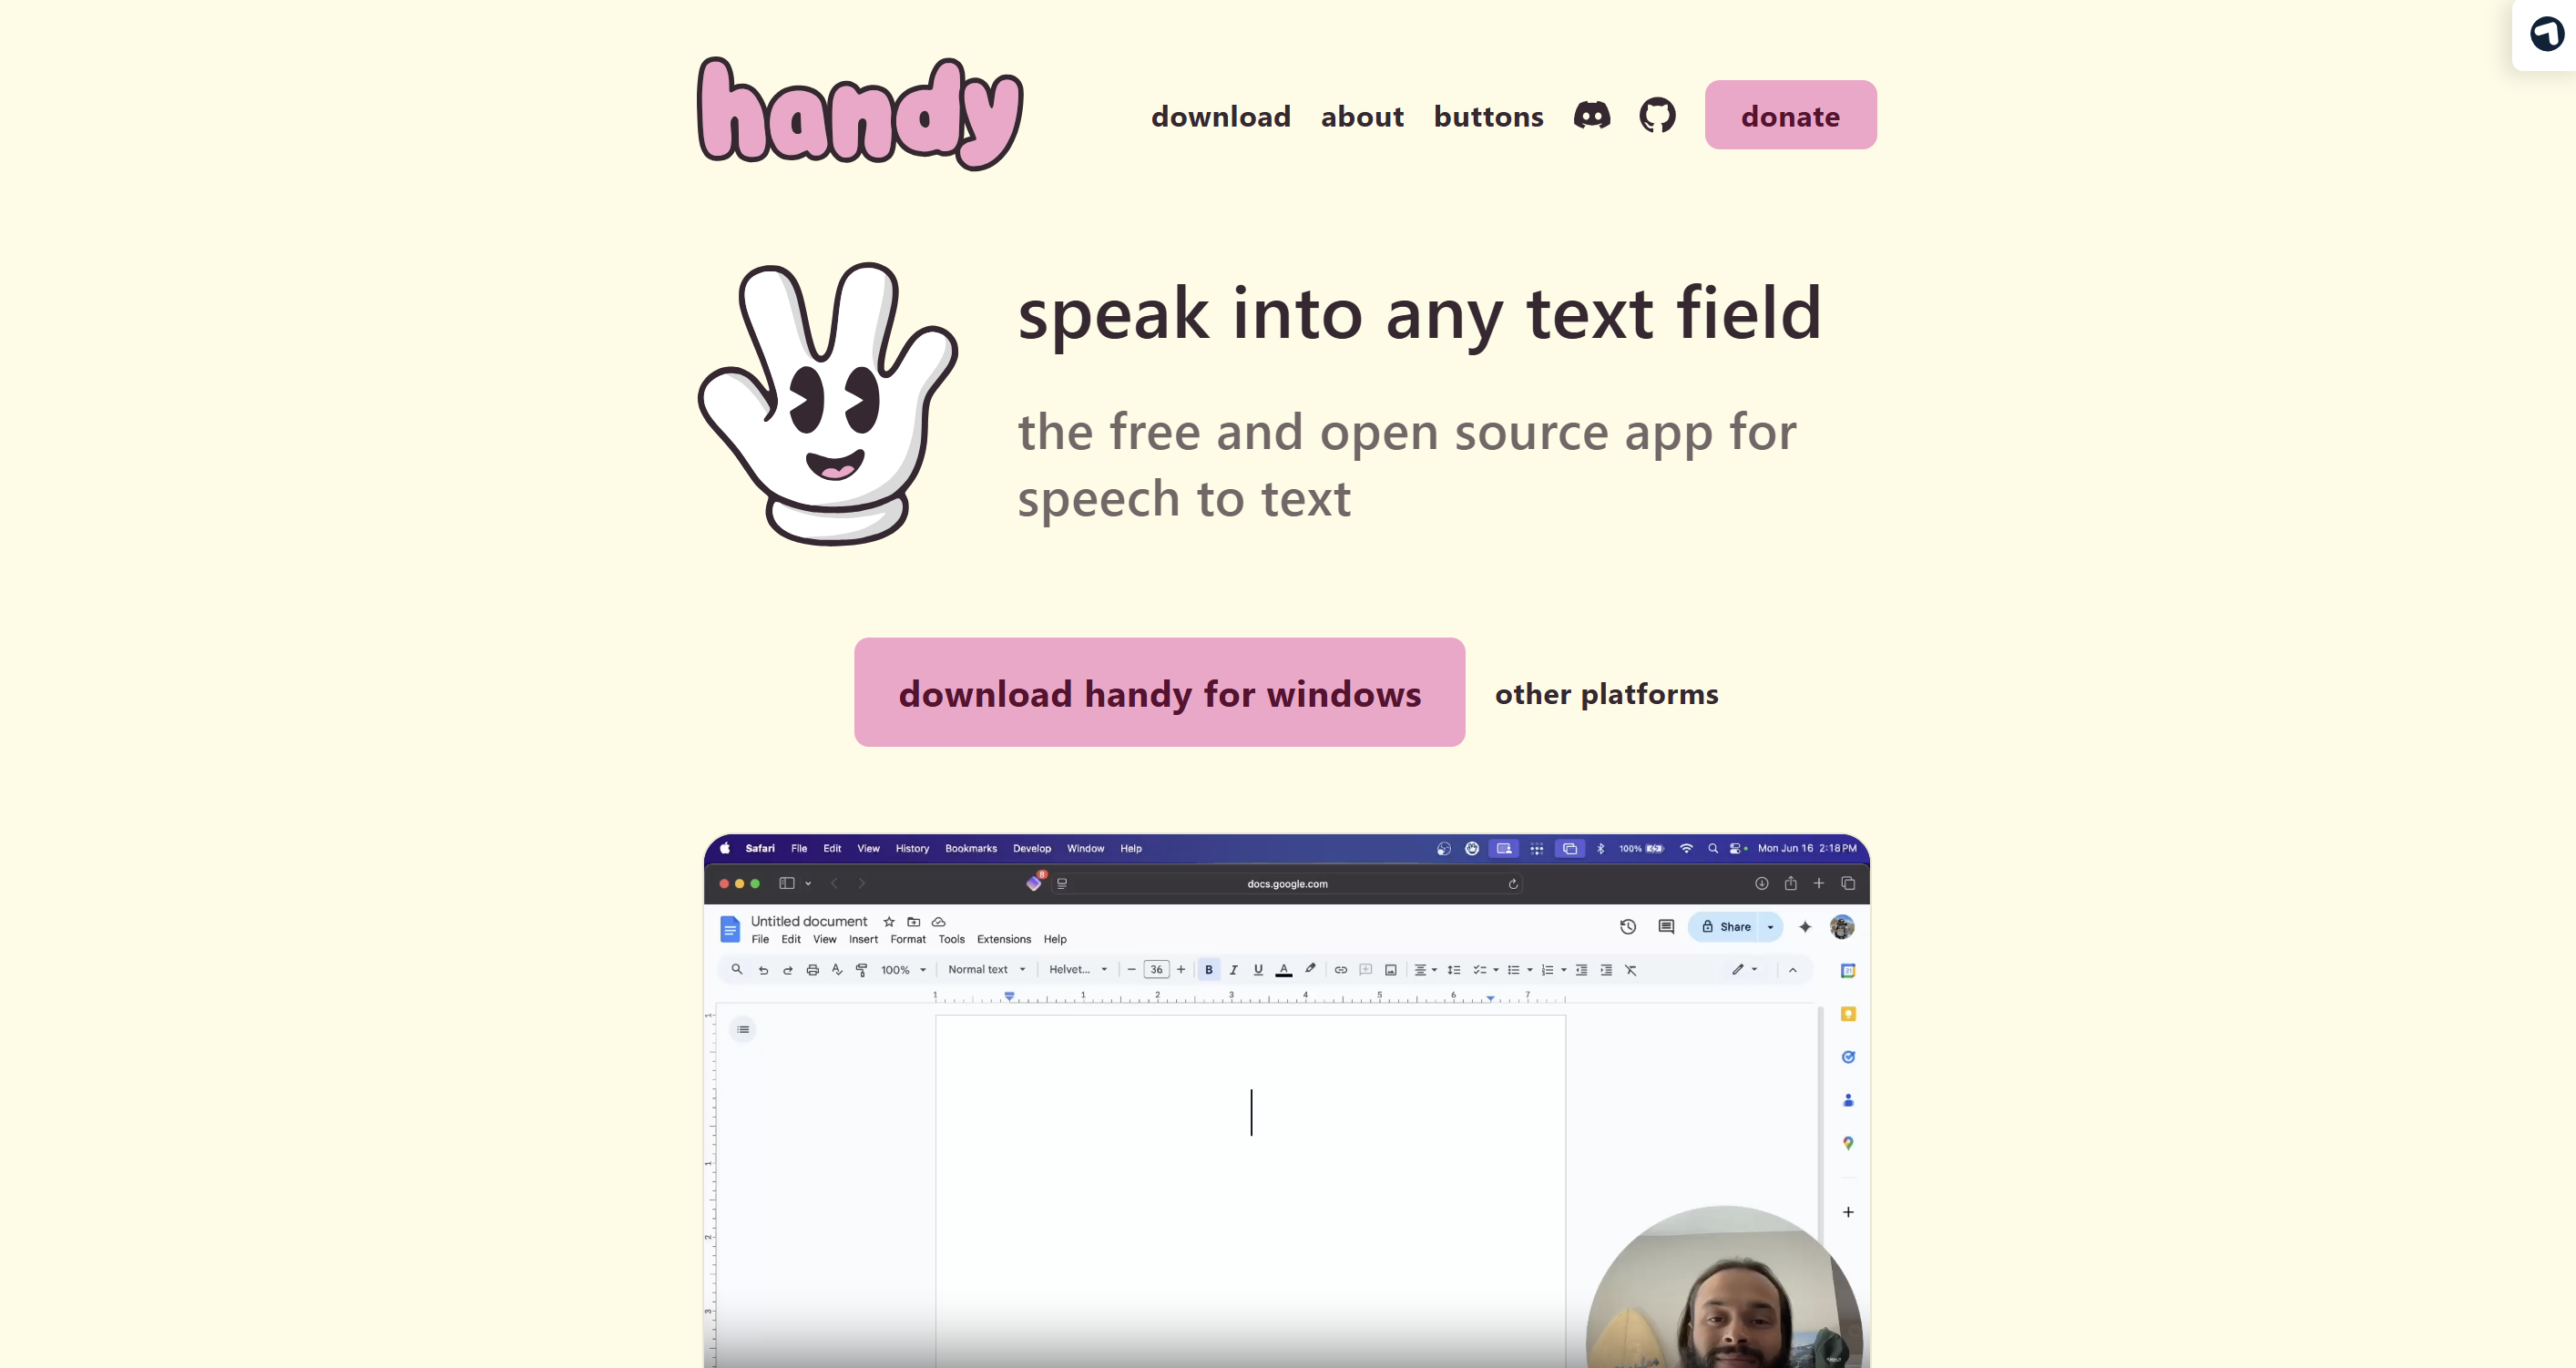Open Handy's GitHub page
The image size is (2576, 1368).
coord(1657,115)
